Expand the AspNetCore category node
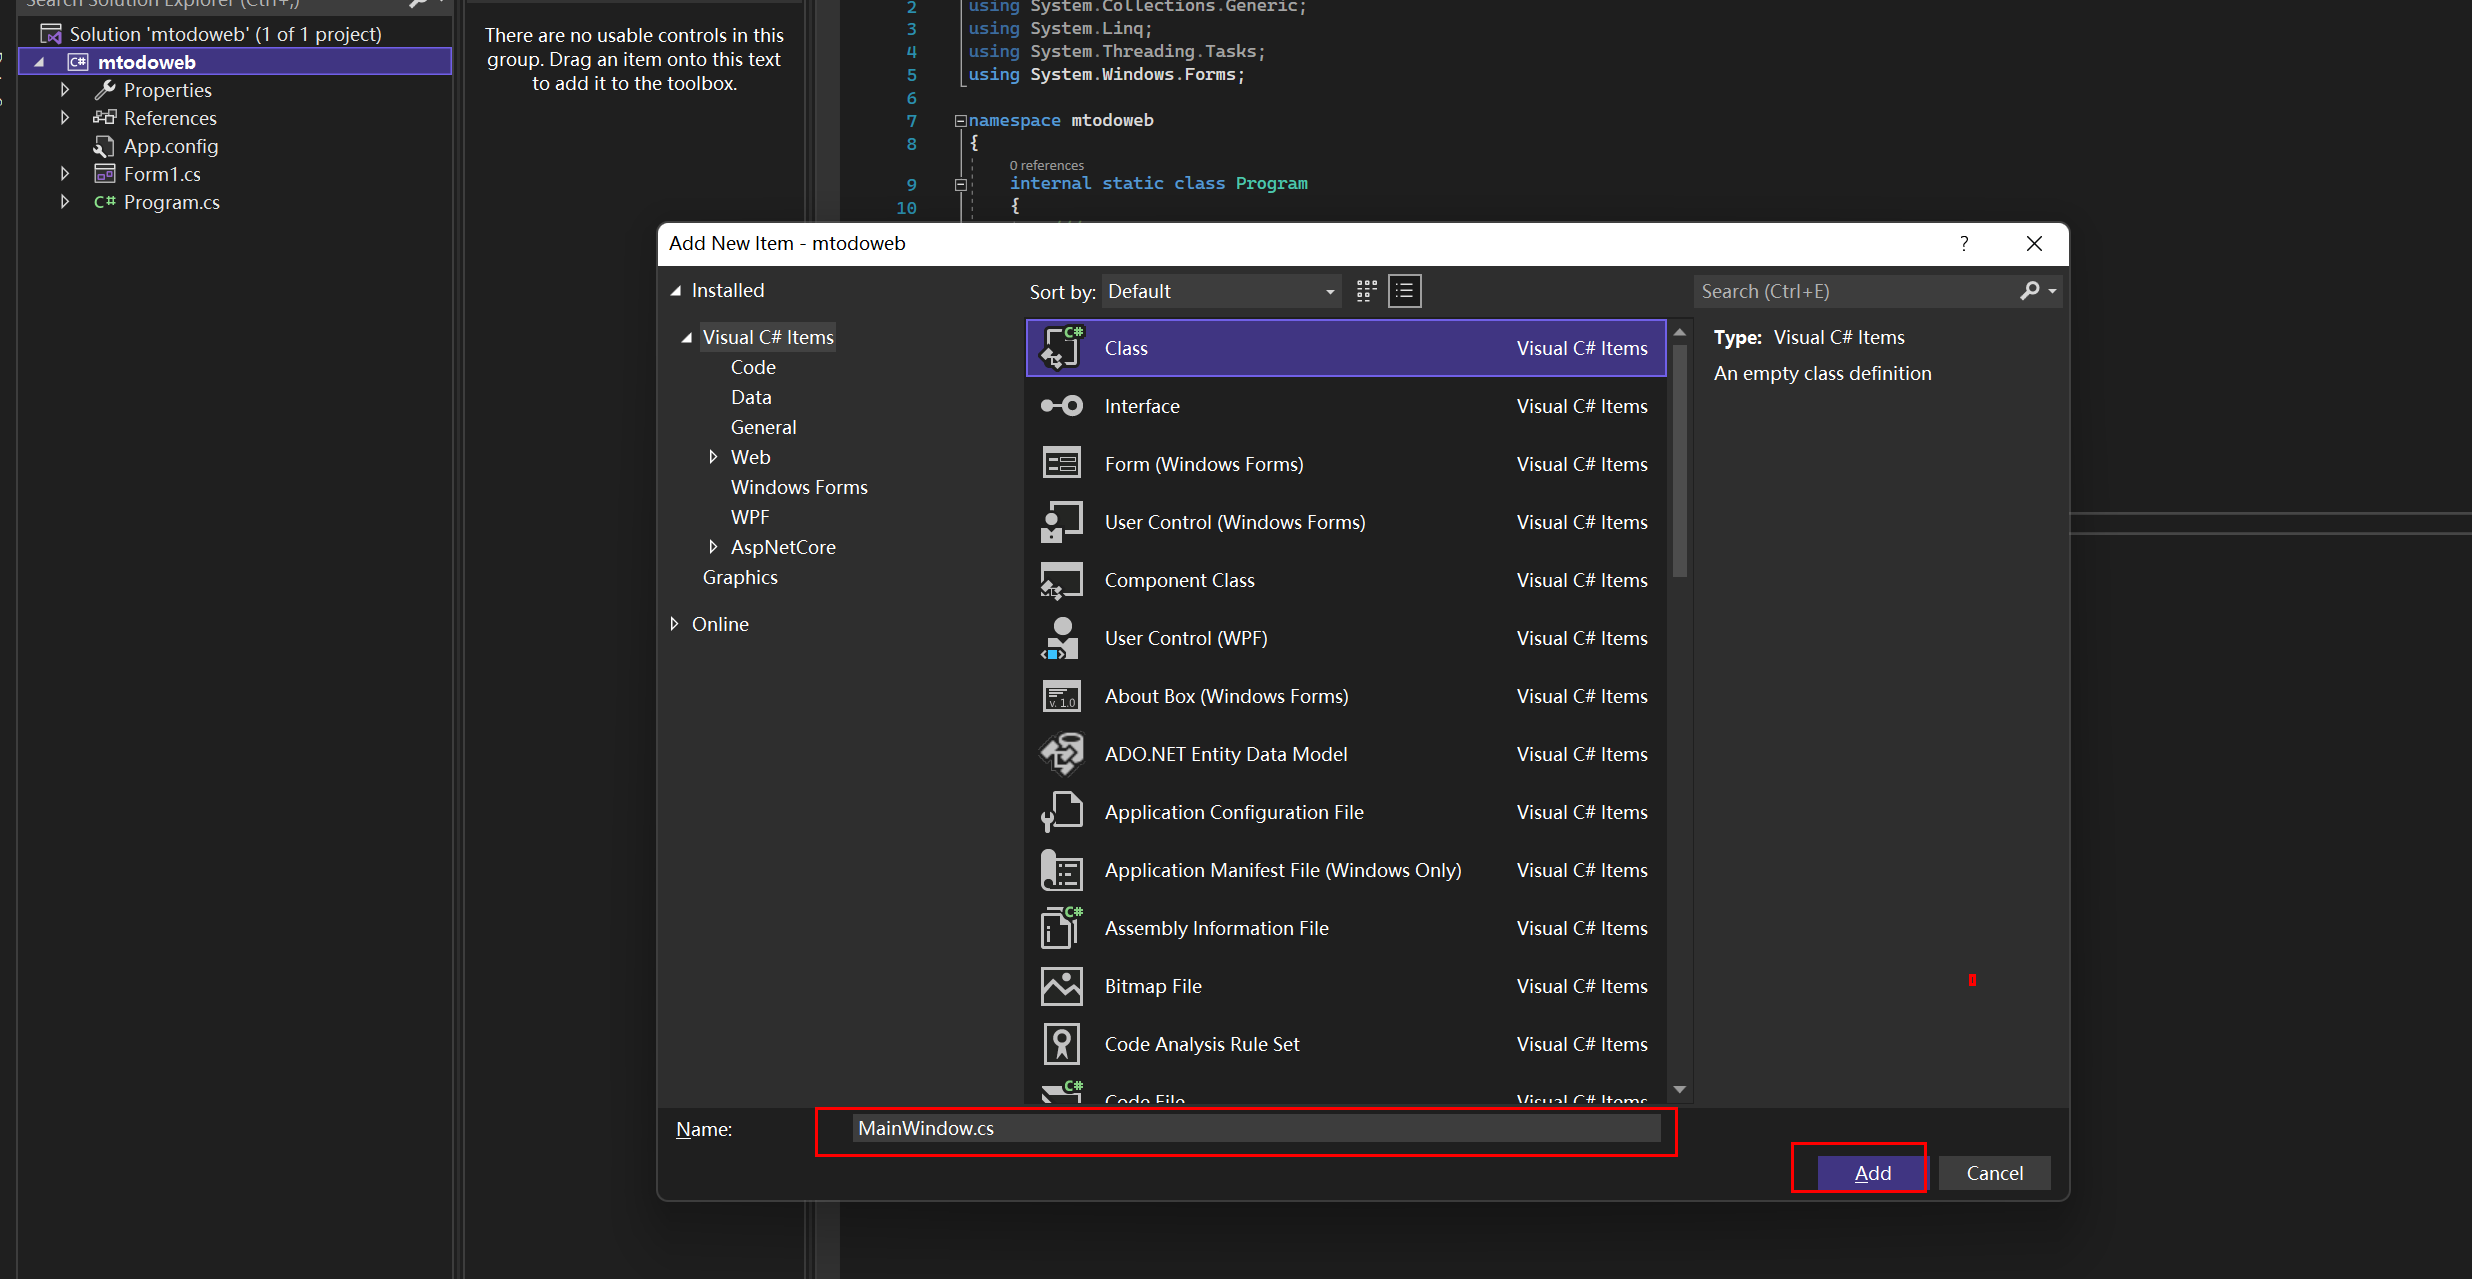 click(712, 547)
